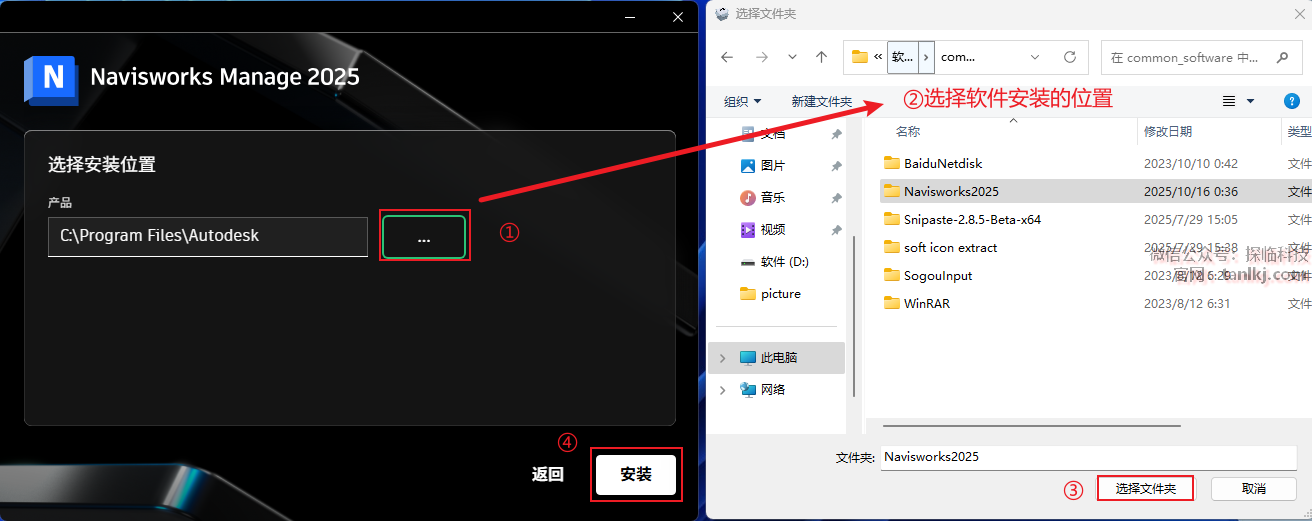Viewport: 1312px width, 521px height.
Task: Go up one level with the up arrow
Action: pyautogui.click(x=821, y=57)
